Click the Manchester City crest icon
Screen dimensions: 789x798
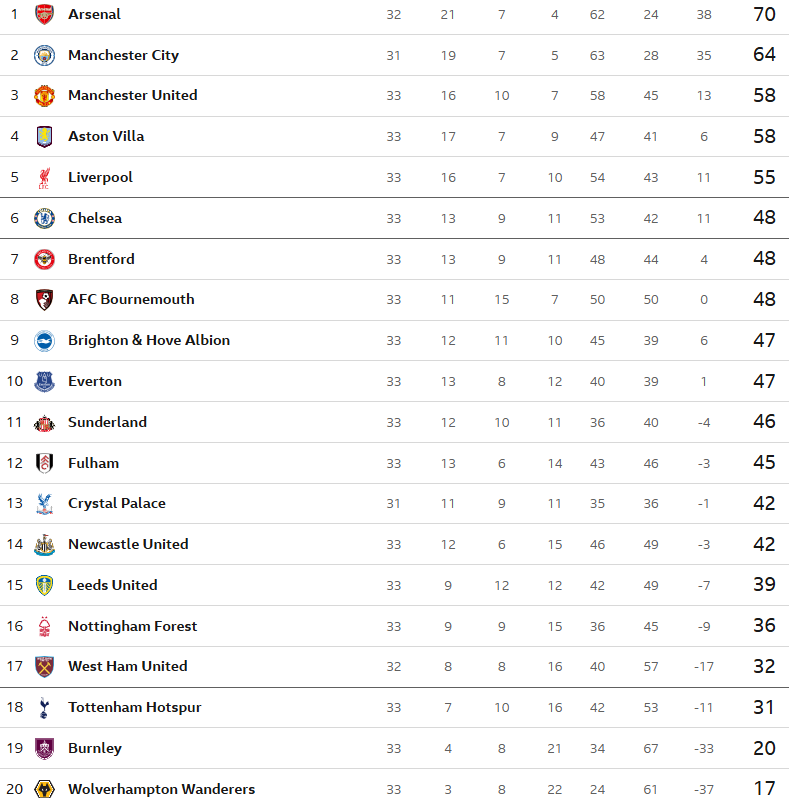point(44,55)
